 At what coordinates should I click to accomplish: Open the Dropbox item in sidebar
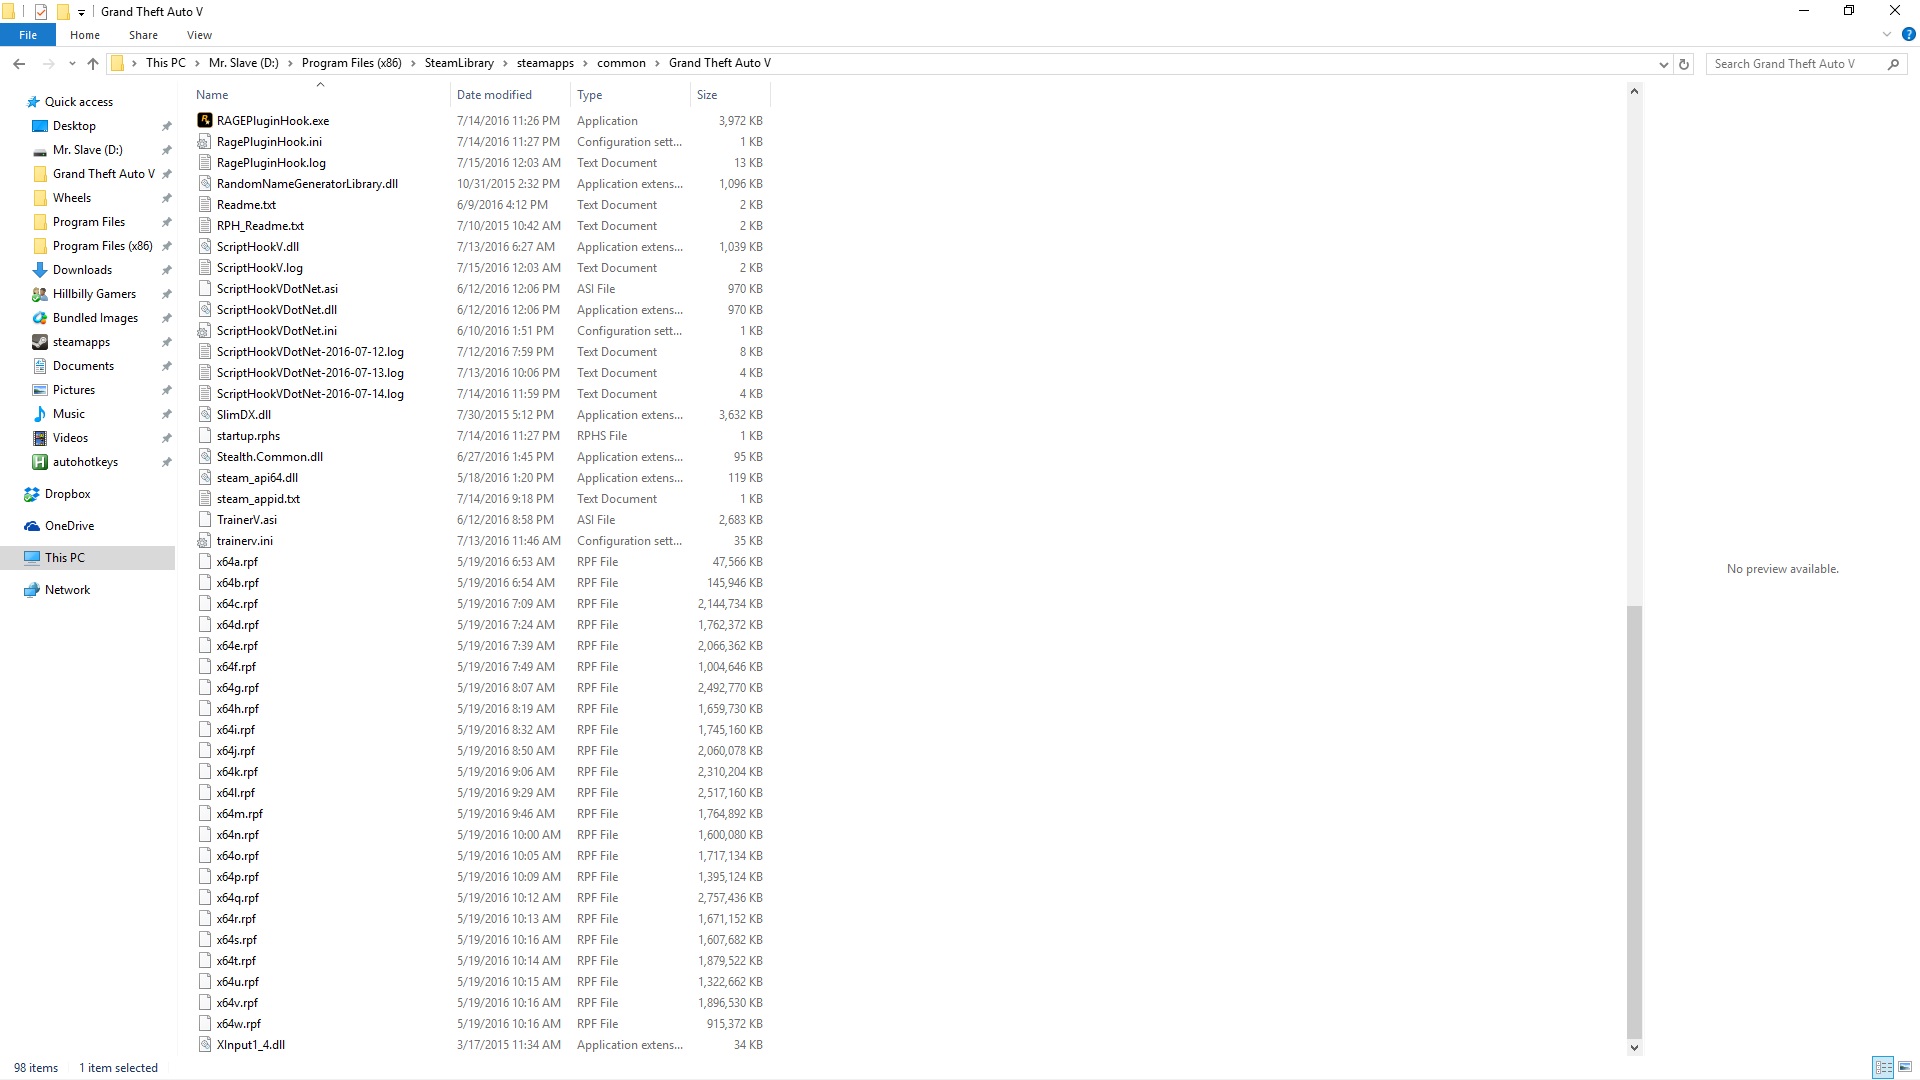pos(67,494)
